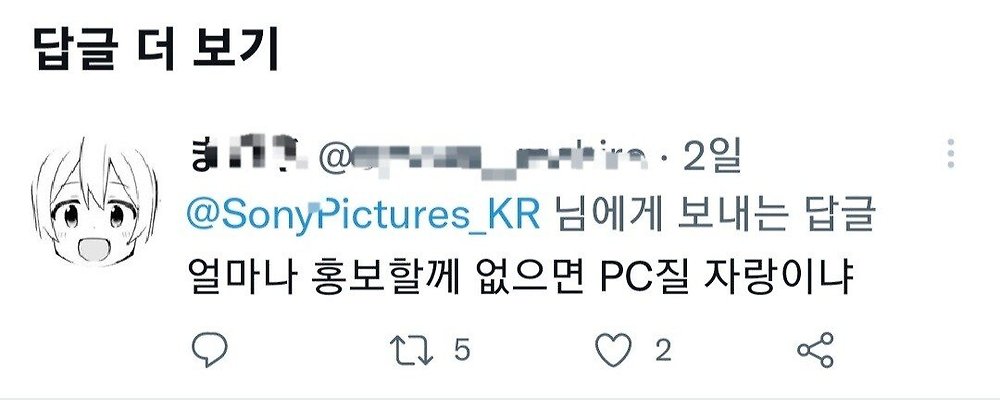The image size is (1000, 409).
Task: Like the reply with the heart icon
Action: 613,350
